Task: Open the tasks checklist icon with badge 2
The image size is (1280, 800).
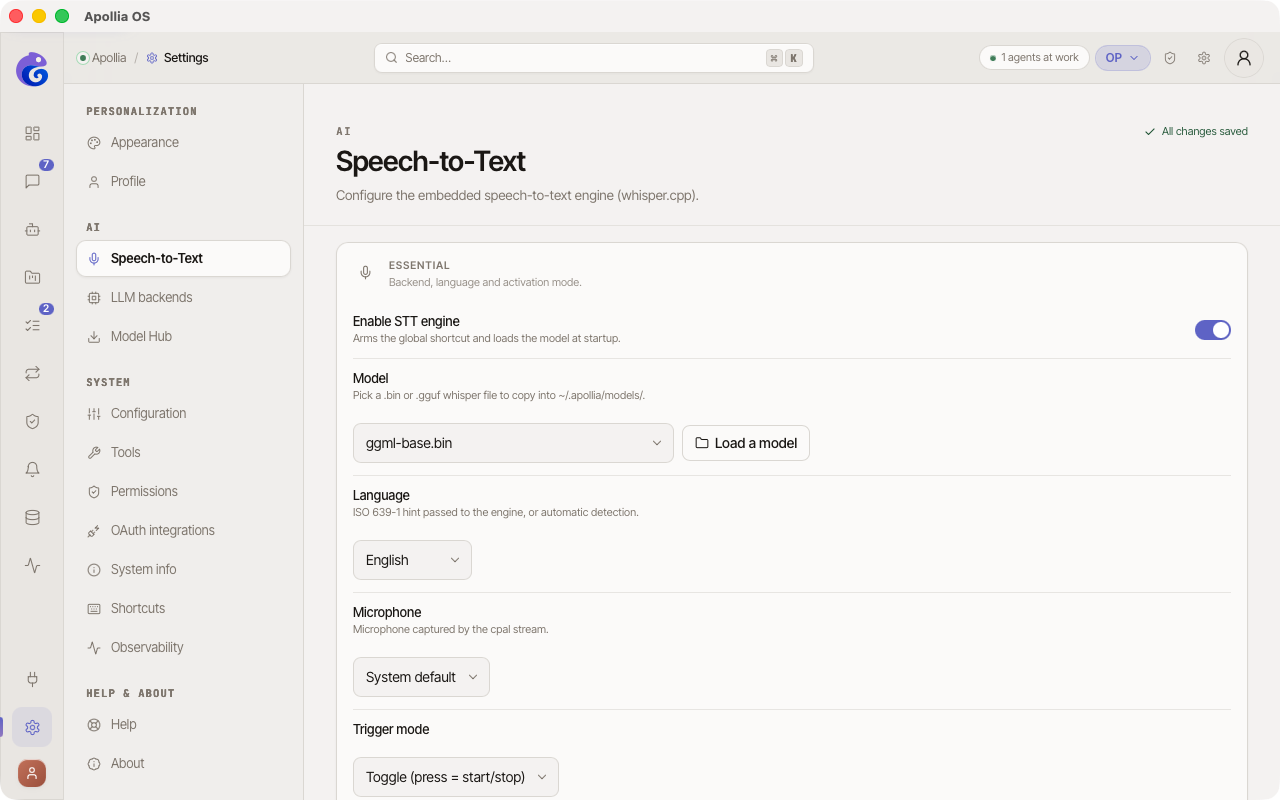Action: (32, 325)
